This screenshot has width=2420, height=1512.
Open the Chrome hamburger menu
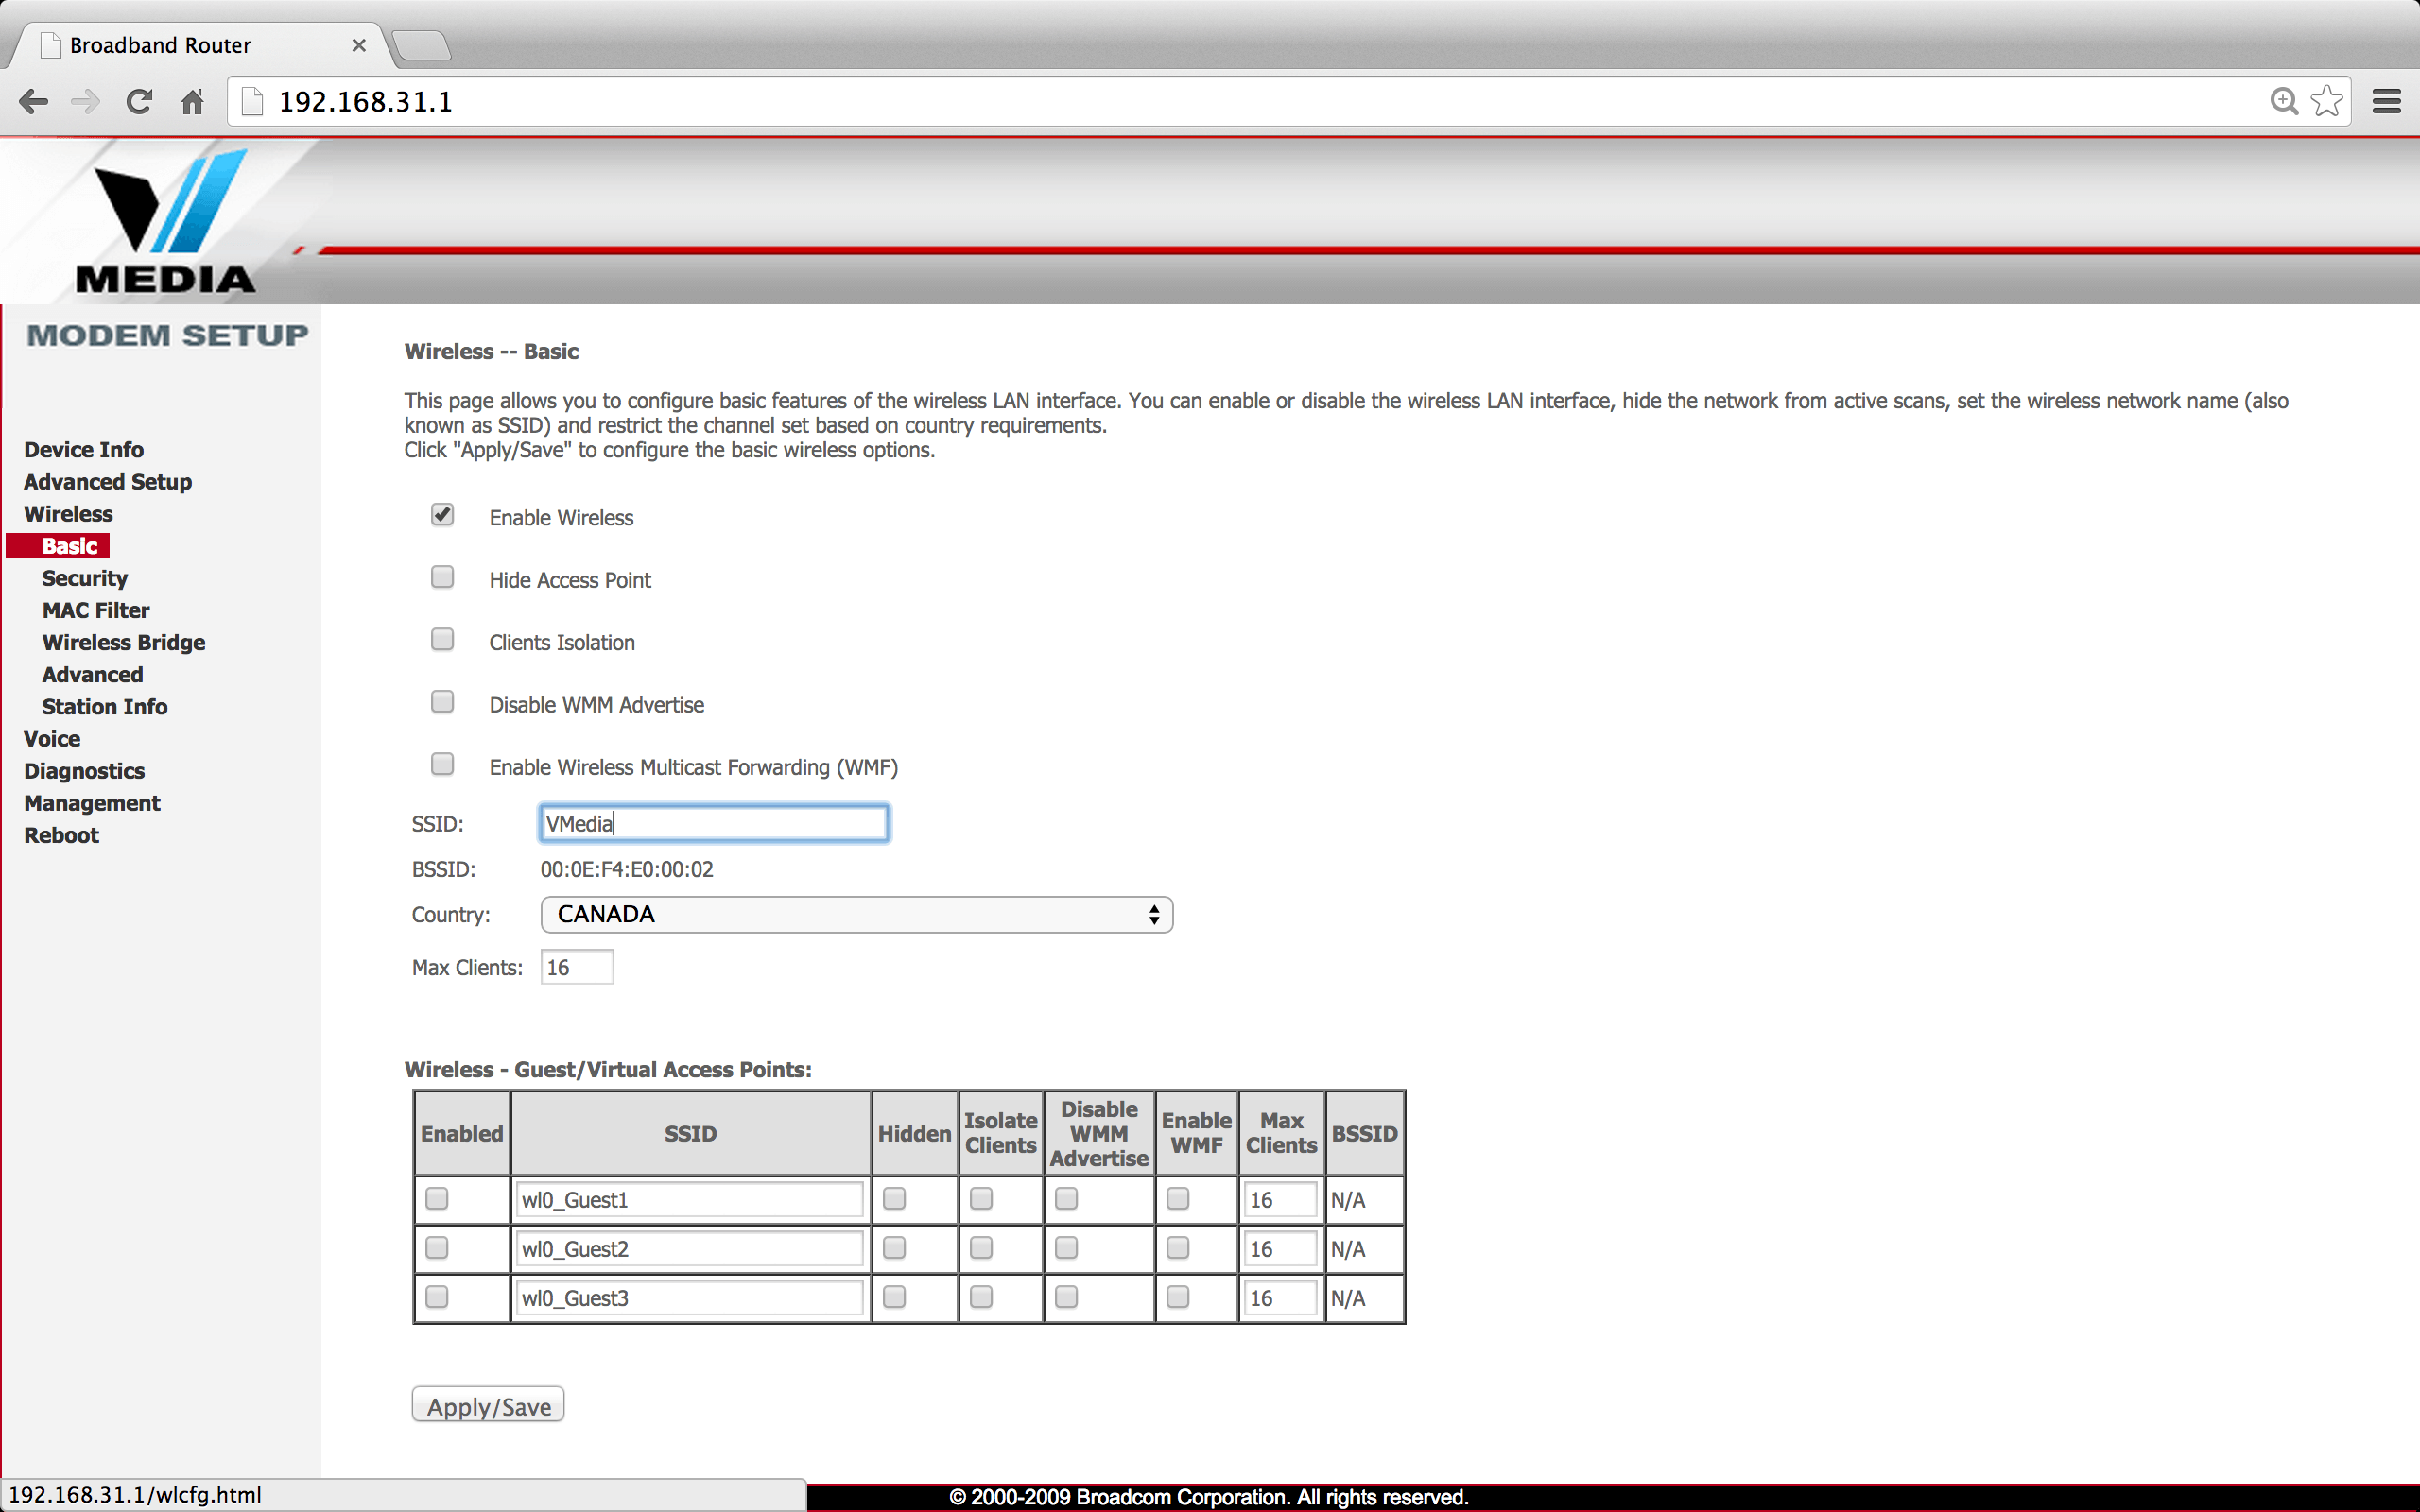pyautogui.click(x=2386, y=101)
